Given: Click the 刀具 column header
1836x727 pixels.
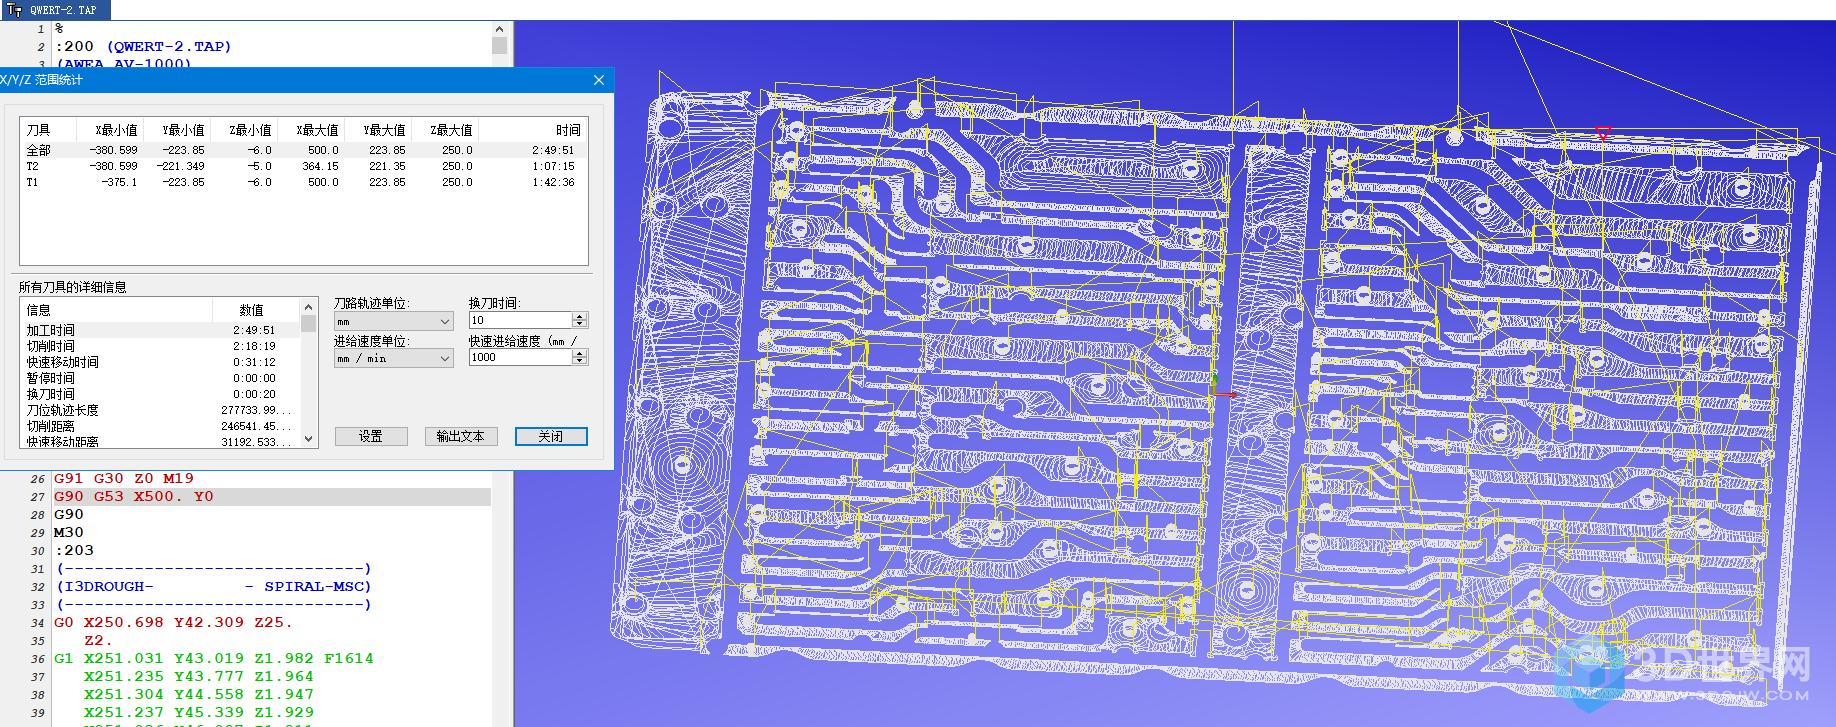Looking at the screenshot, I should 48,130.
